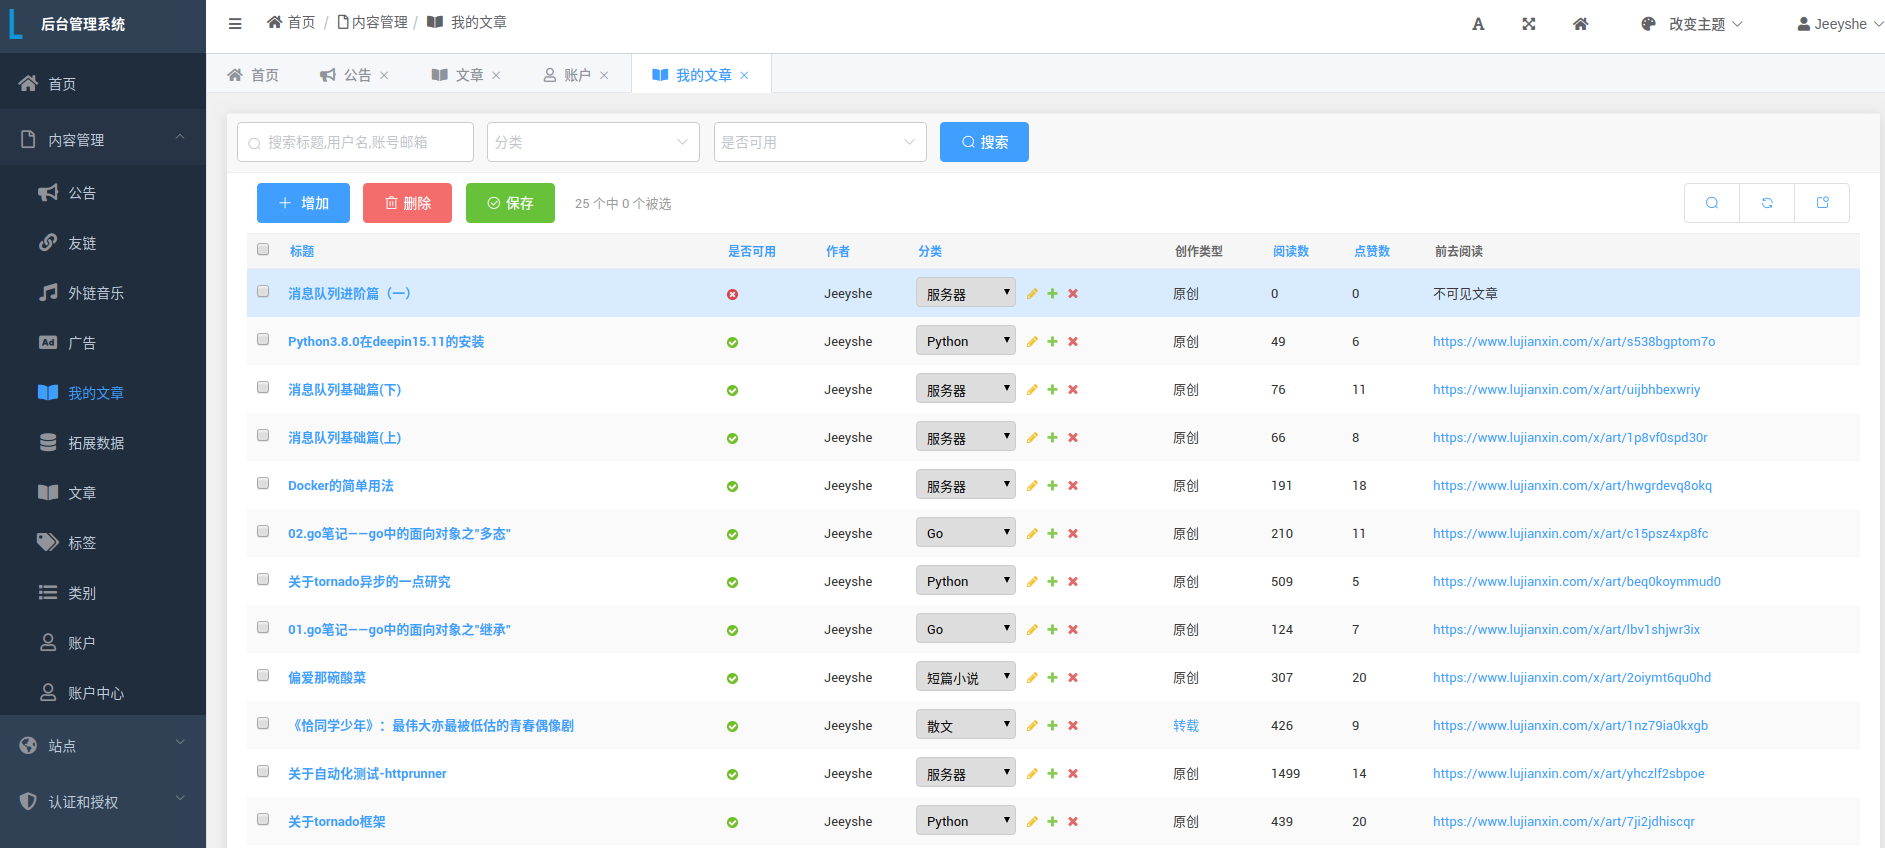Image resolution: width=1885 pixels, height=848 pixels.
Task: Open 拓展数据 in the sidebar
Action: pos(103,443)
